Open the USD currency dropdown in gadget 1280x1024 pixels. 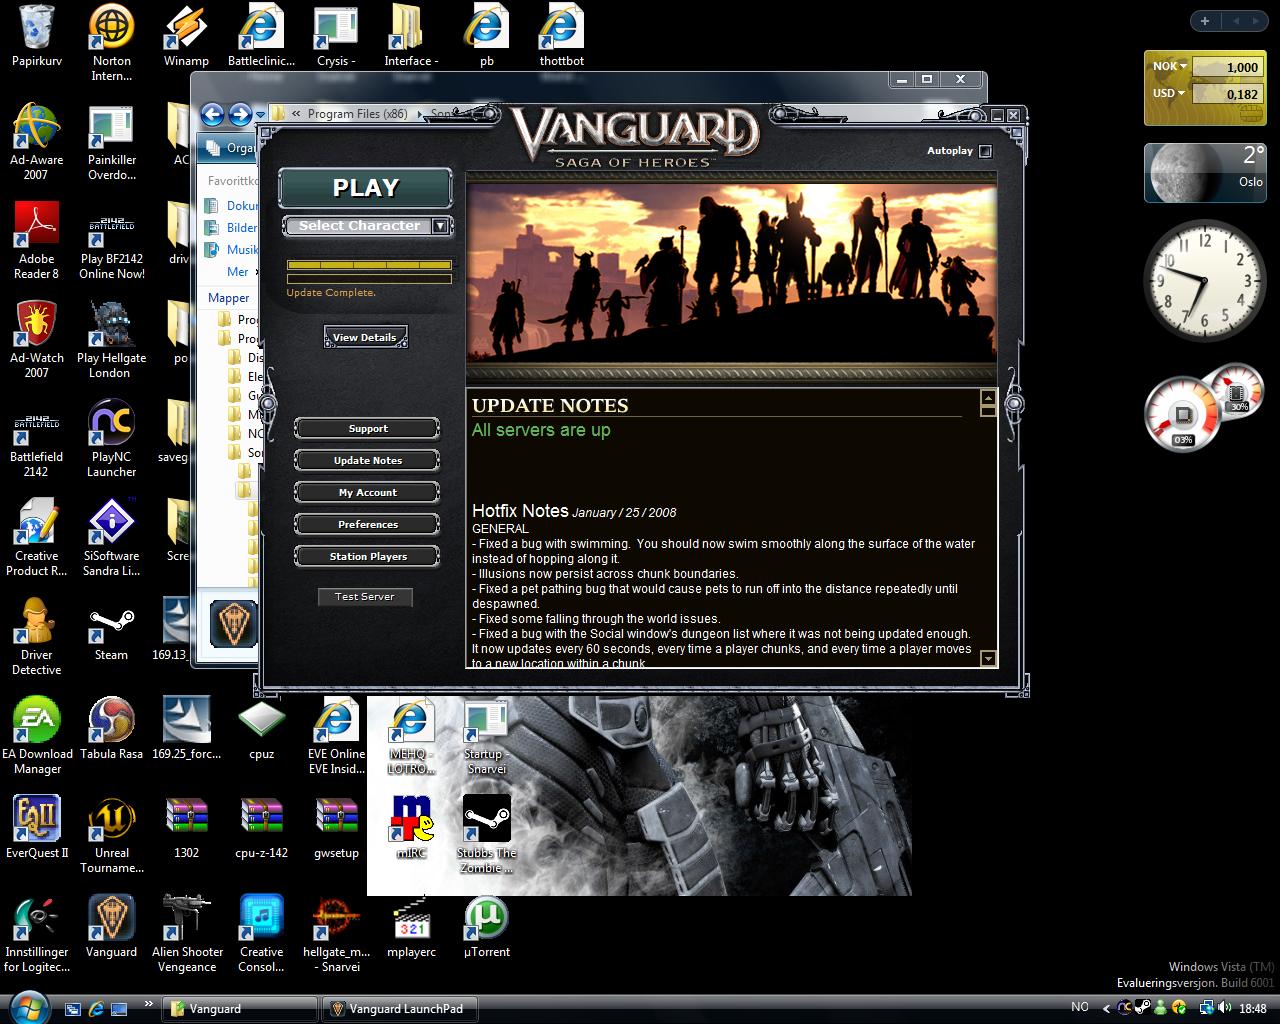coord(1169,94)
